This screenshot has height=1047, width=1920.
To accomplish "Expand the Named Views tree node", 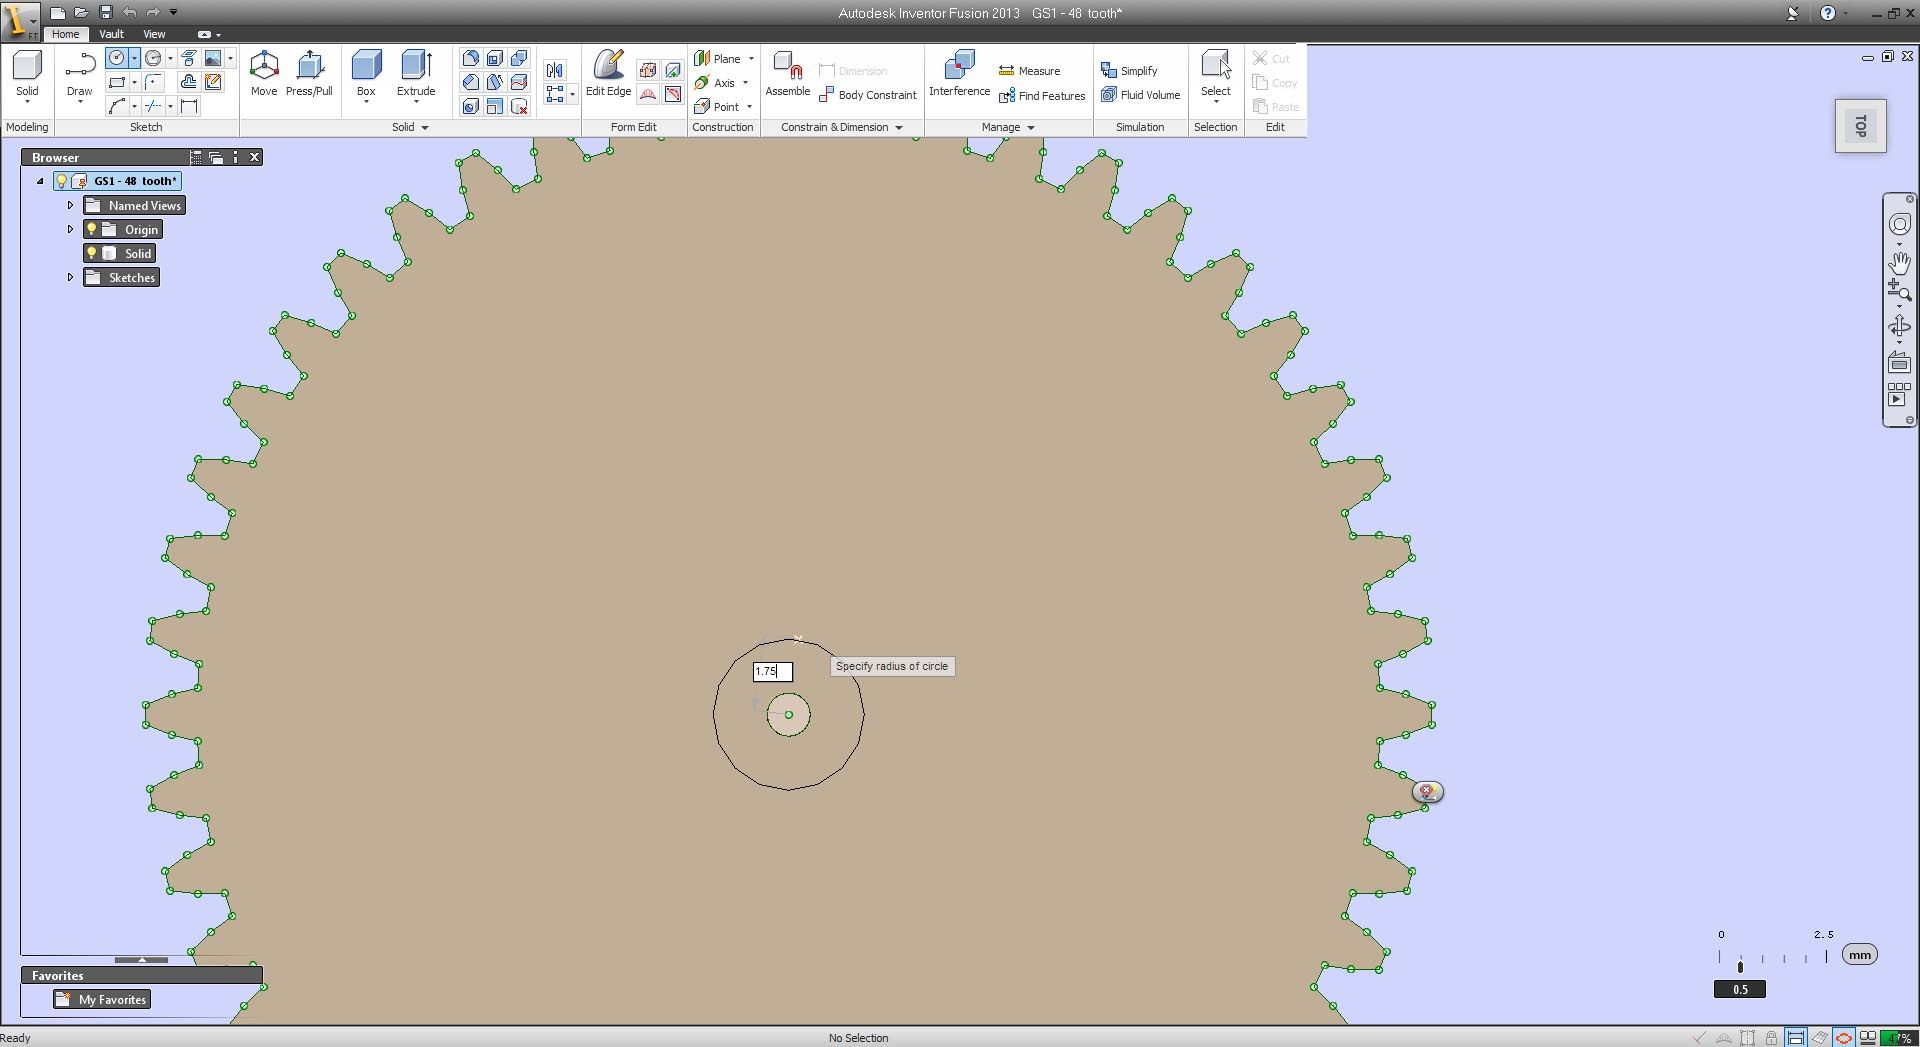I will click(70, 205).
